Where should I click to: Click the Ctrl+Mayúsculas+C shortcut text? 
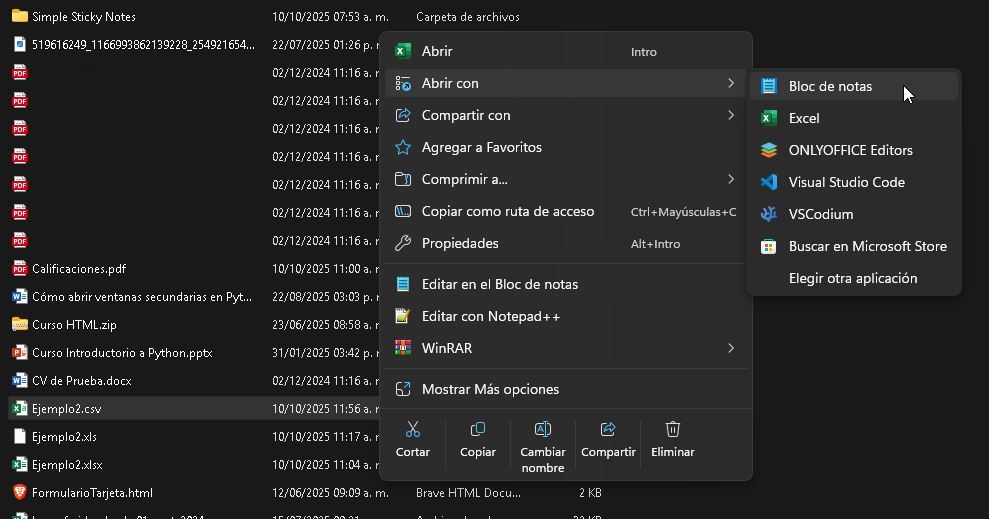click(683, 212)
